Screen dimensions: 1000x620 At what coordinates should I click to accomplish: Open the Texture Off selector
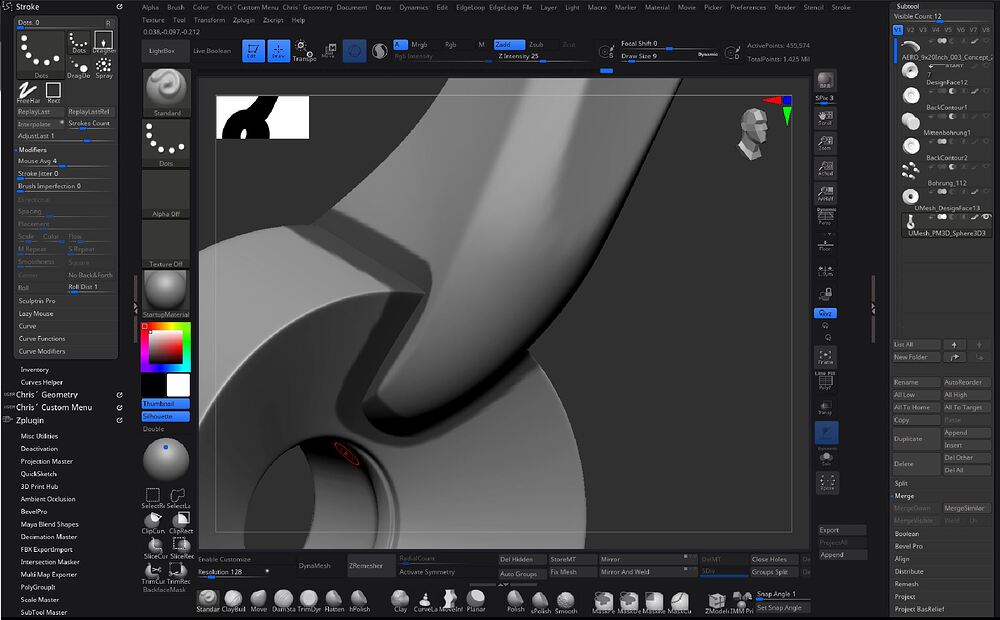pyautogui.click(x=166, y=244)
